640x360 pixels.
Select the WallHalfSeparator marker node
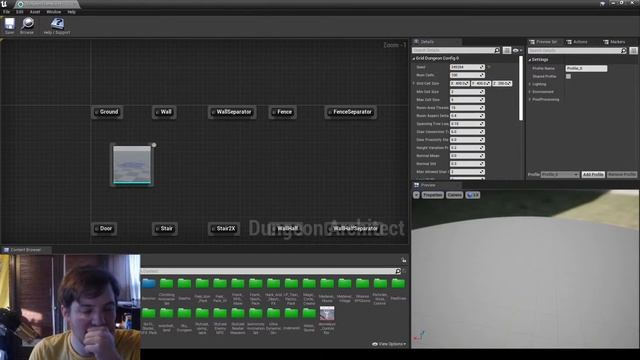click(x=353, y=229)
